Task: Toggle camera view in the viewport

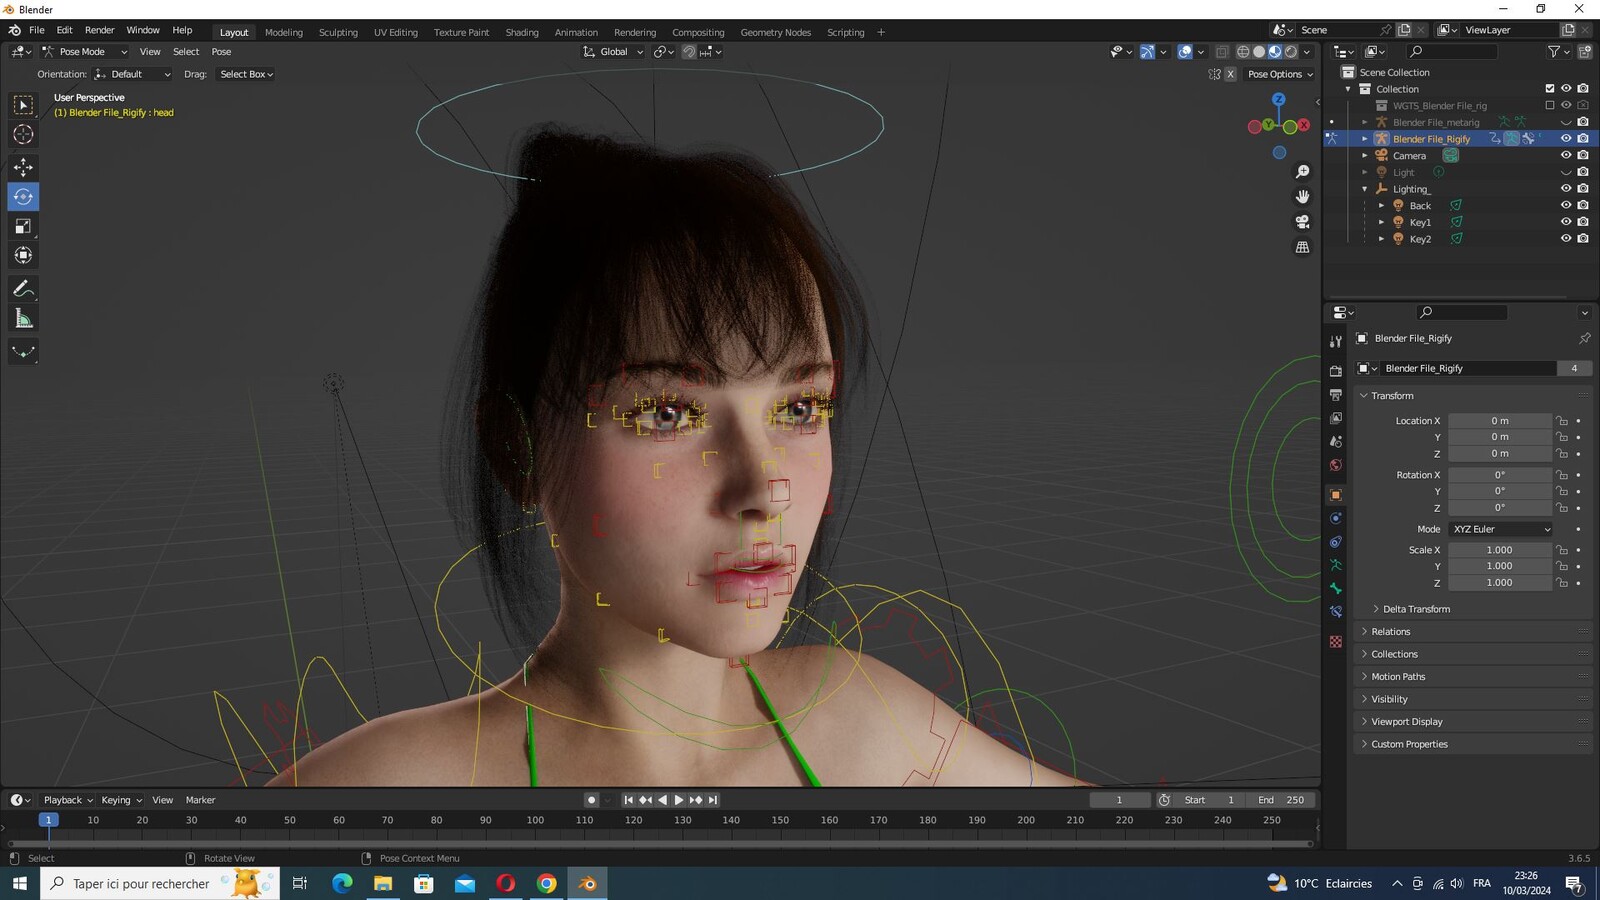Action: (1302, 222)
